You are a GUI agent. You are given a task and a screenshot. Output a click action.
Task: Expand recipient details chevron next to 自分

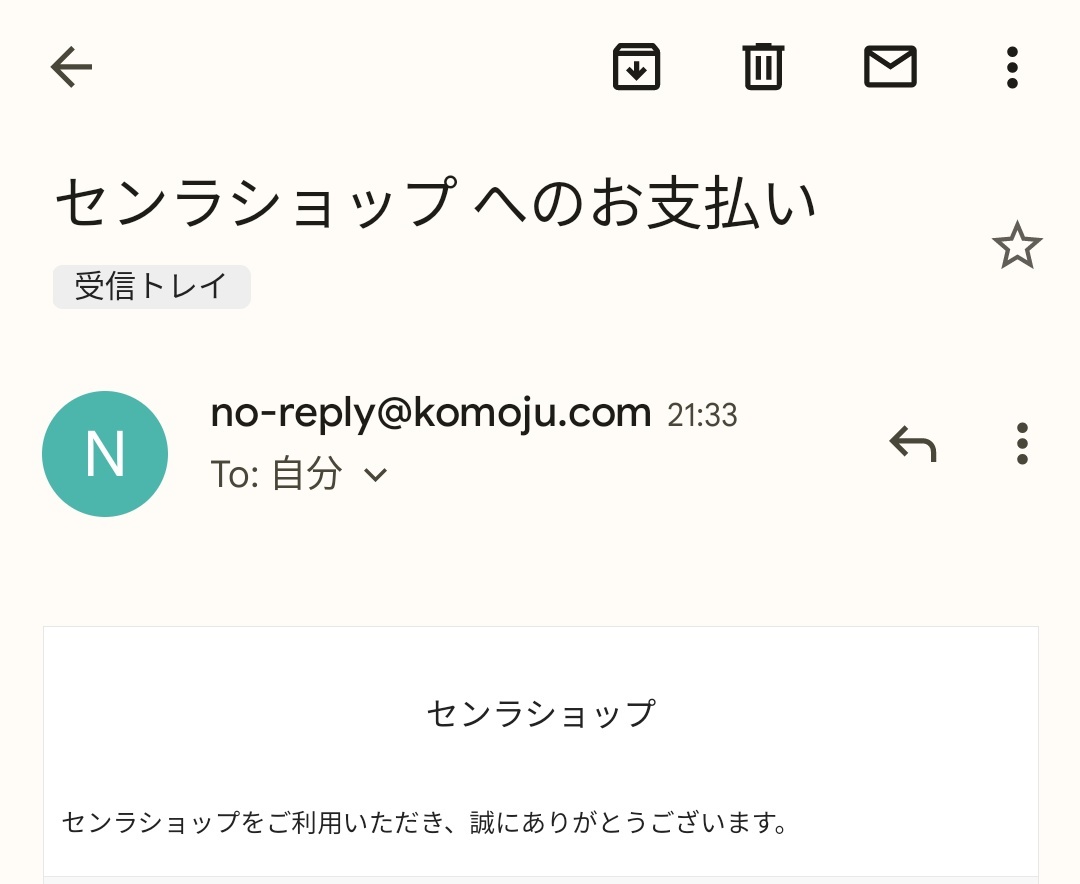click(x=375, y=475)
